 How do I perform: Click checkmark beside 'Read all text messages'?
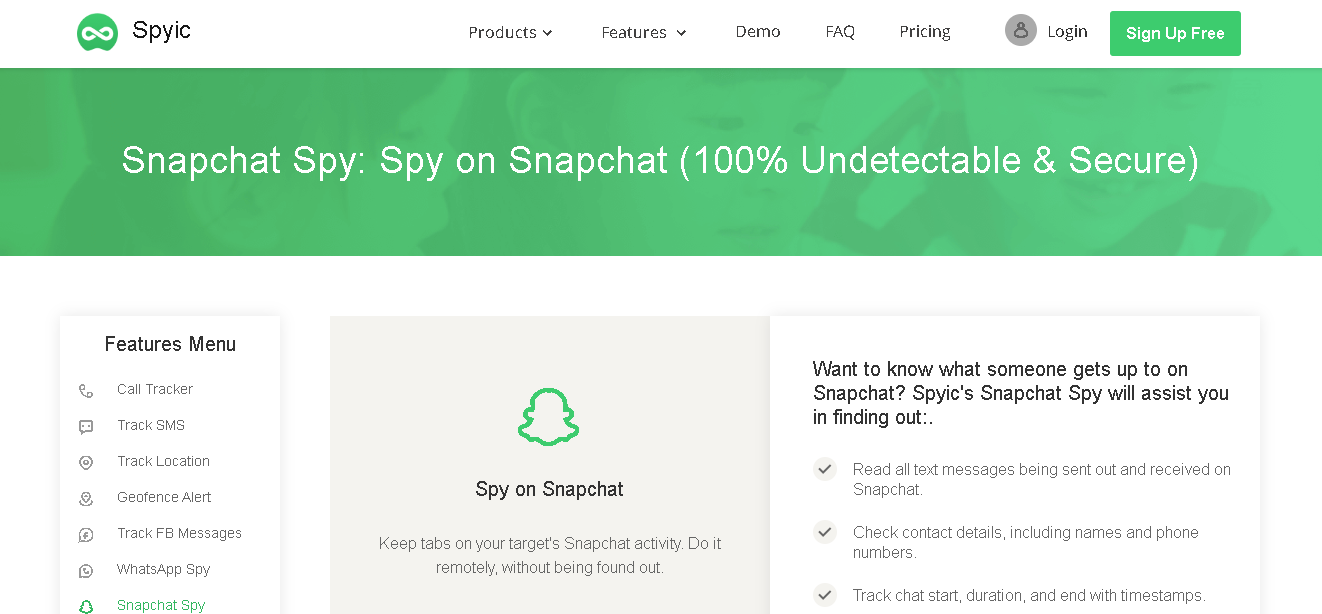pyautogui.click(x=825, y=469)
